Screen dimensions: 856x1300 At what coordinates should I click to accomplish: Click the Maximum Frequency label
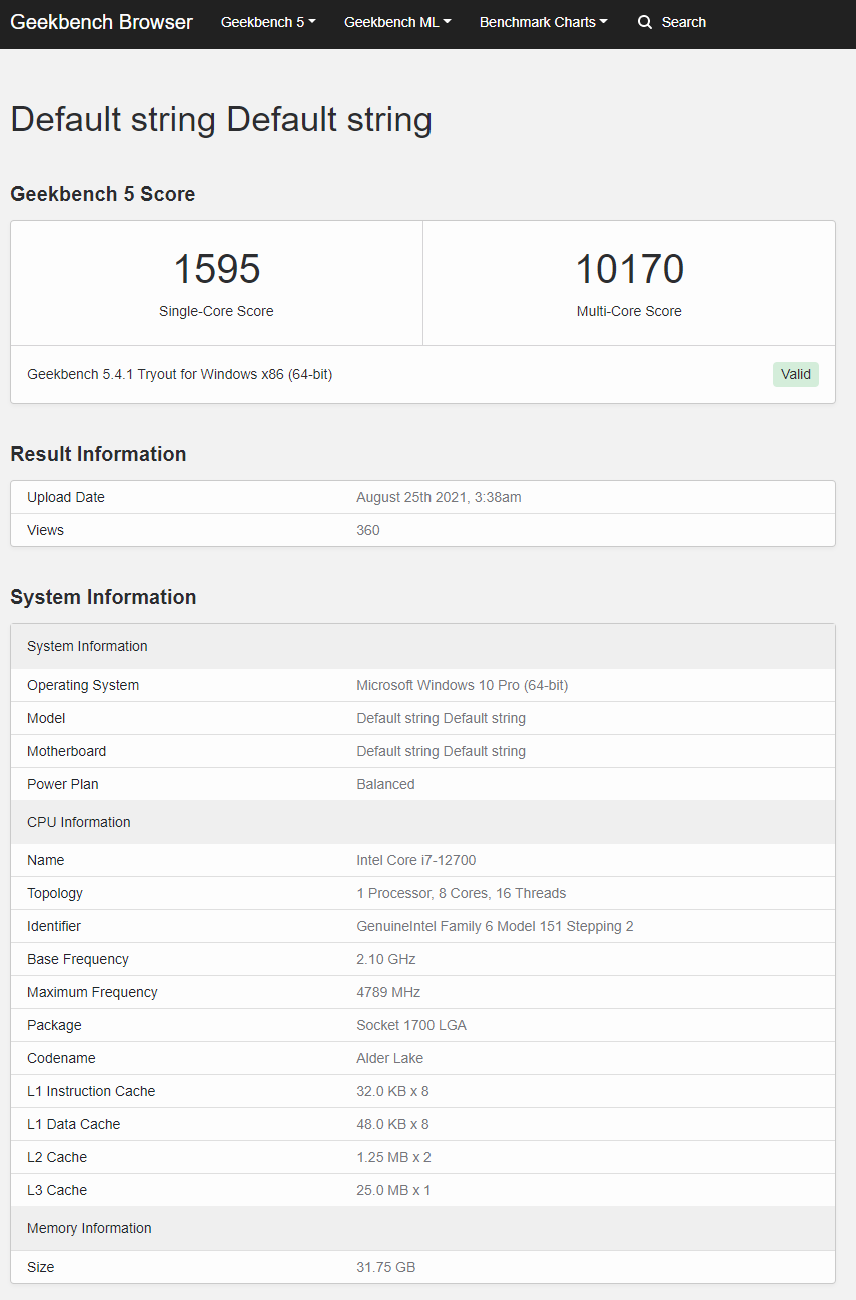point(92,992)
